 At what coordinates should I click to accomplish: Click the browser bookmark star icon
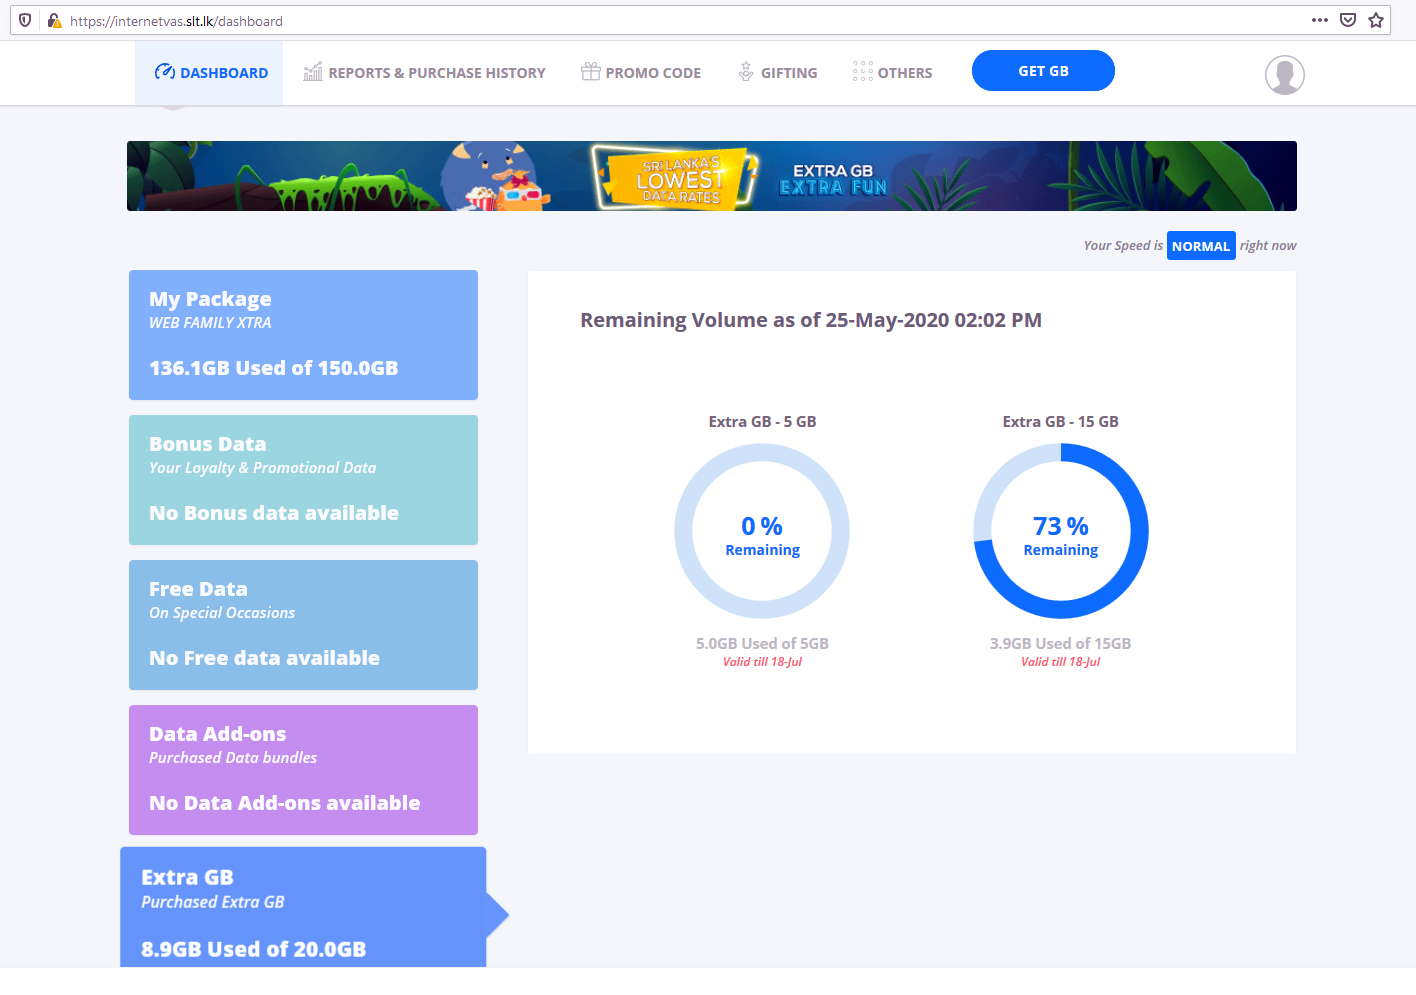tap(1376, 20)
